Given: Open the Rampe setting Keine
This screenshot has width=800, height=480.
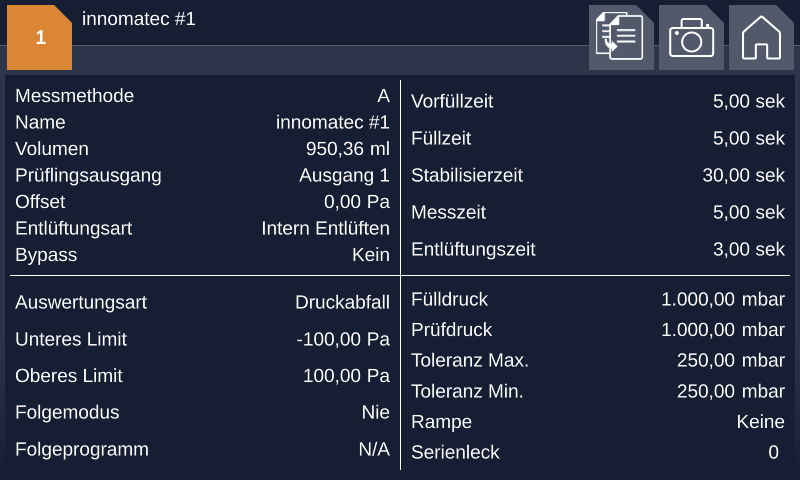Looking at the screenshot, I should (x=760, y=422).
